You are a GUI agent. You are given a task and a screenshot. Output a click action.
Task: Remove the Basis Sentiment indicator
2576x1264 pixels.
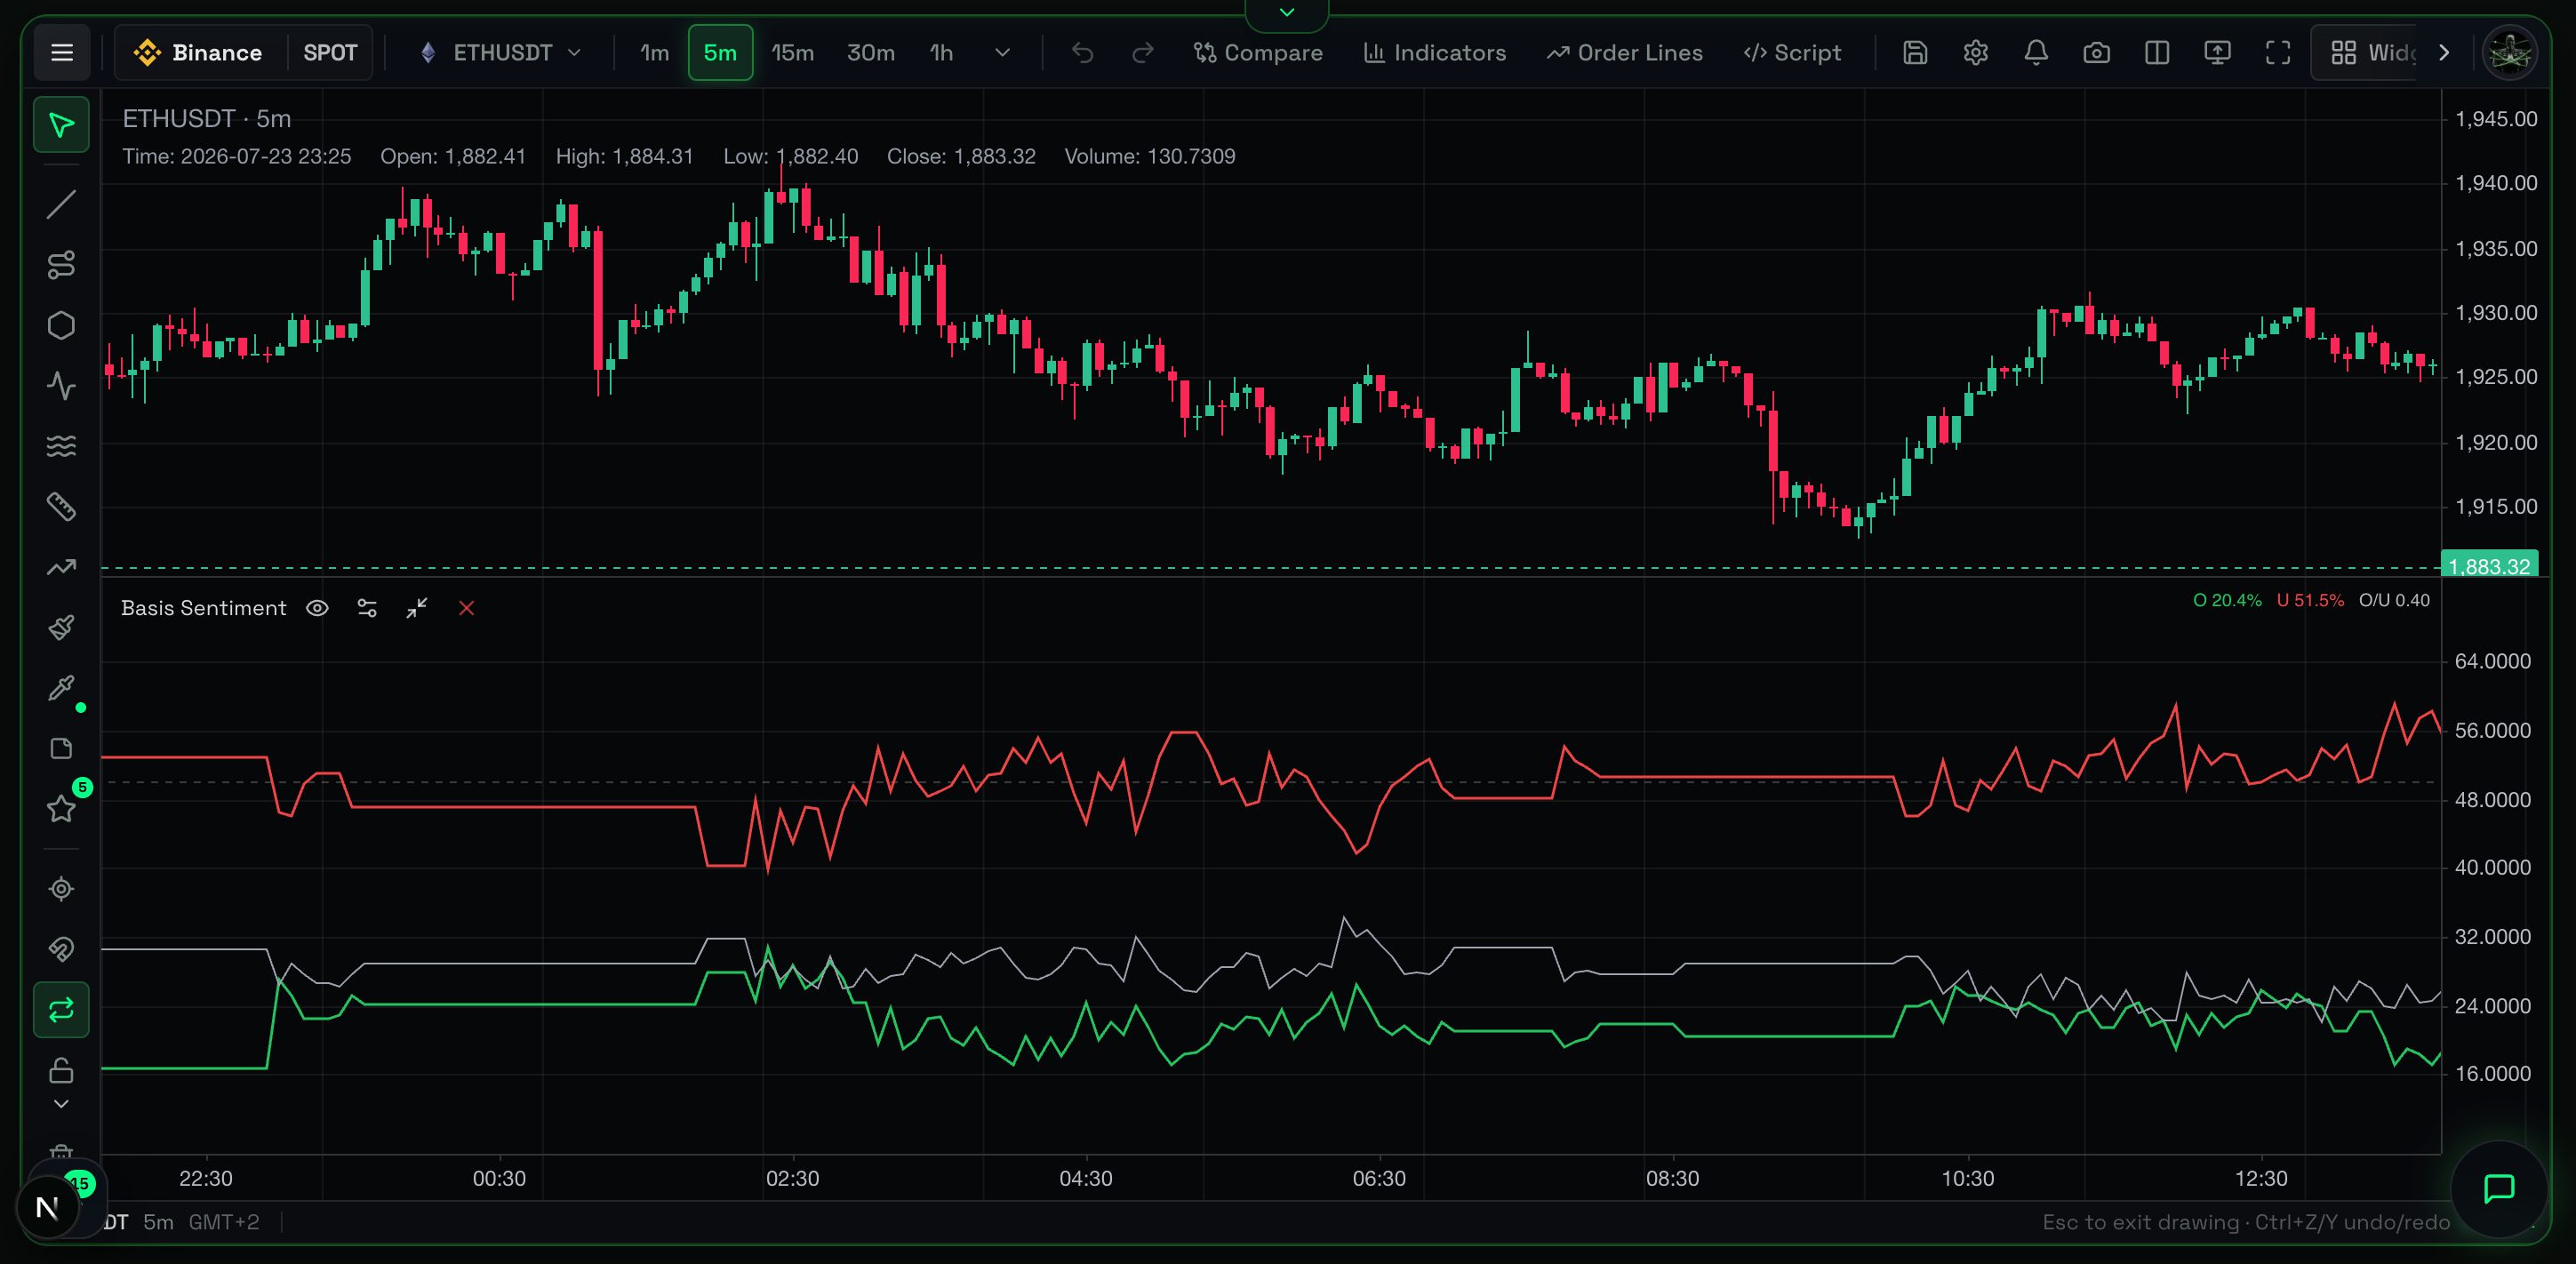coord(466,608)
